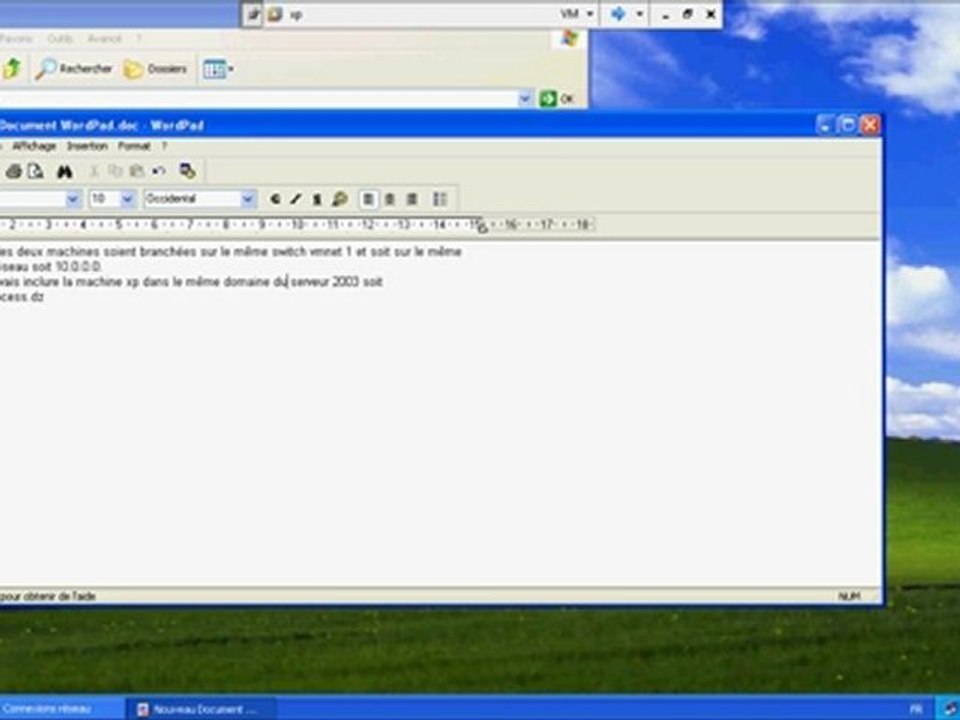Click the Print icon in WordPad toolbar
Screen dimensions: 960x720
[13, 171]
